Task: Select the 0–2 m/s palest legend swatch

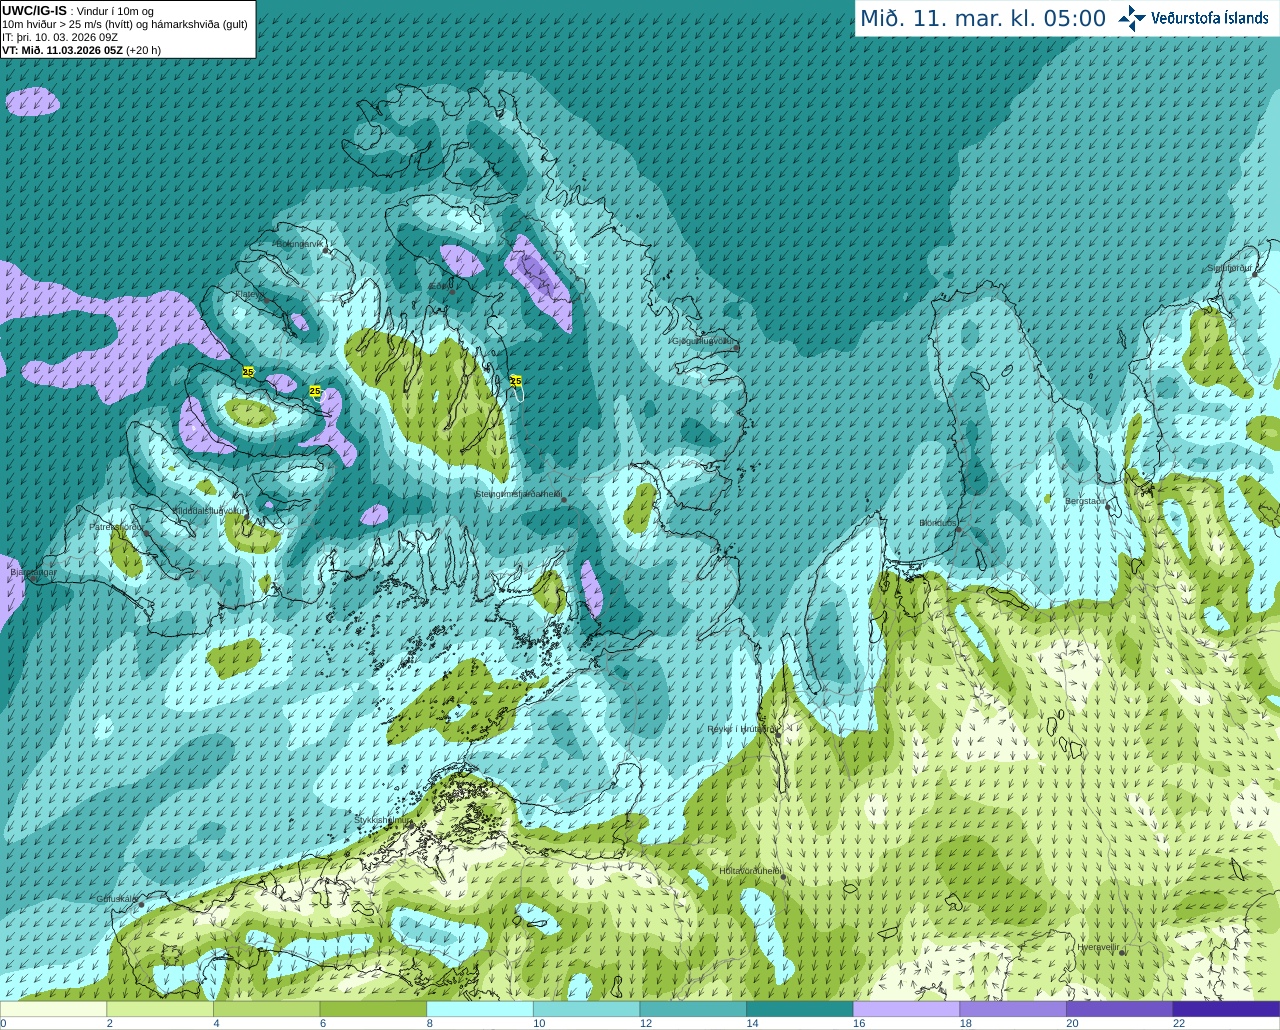Action: click(x=53, y=1009)
